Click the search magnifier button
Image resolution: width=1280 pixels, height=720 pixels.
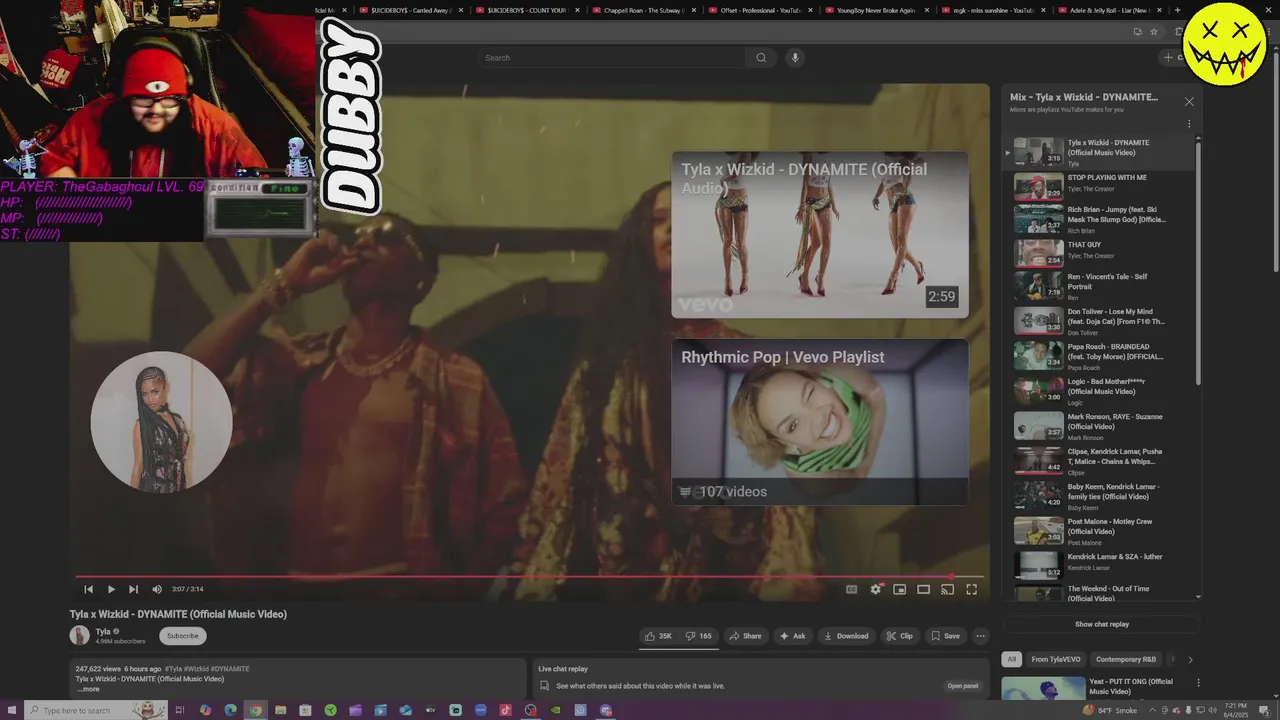761,58
